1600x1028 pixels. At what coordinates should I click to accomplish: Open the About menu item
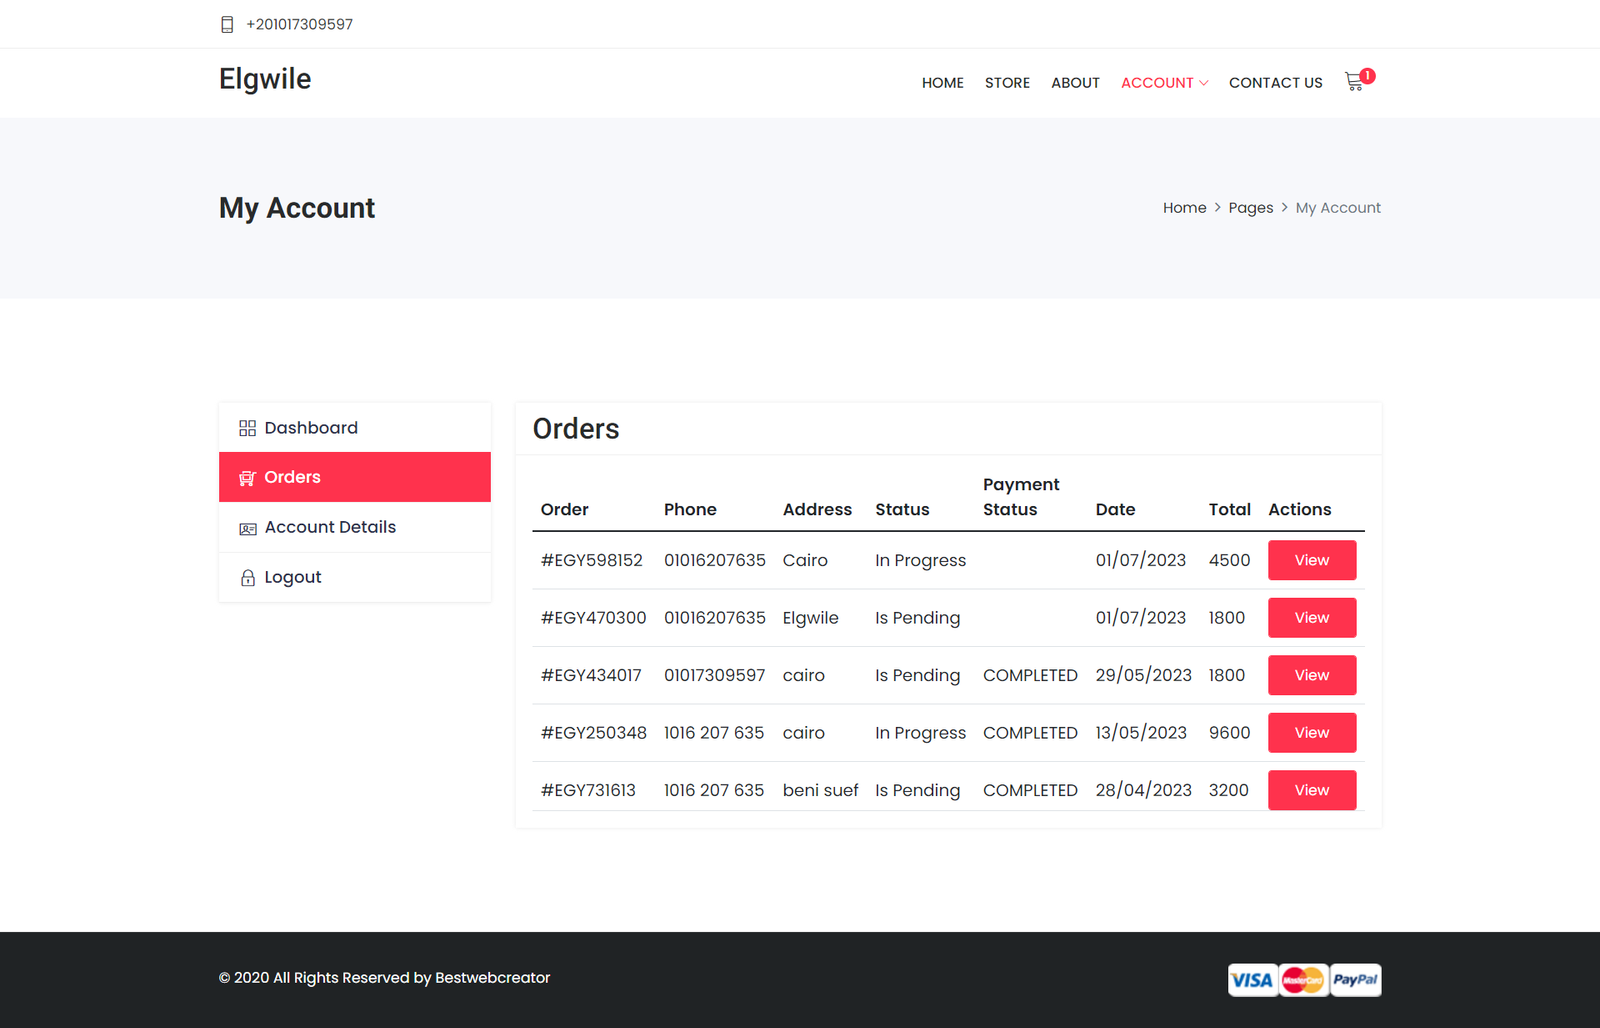click(1075, 83)
